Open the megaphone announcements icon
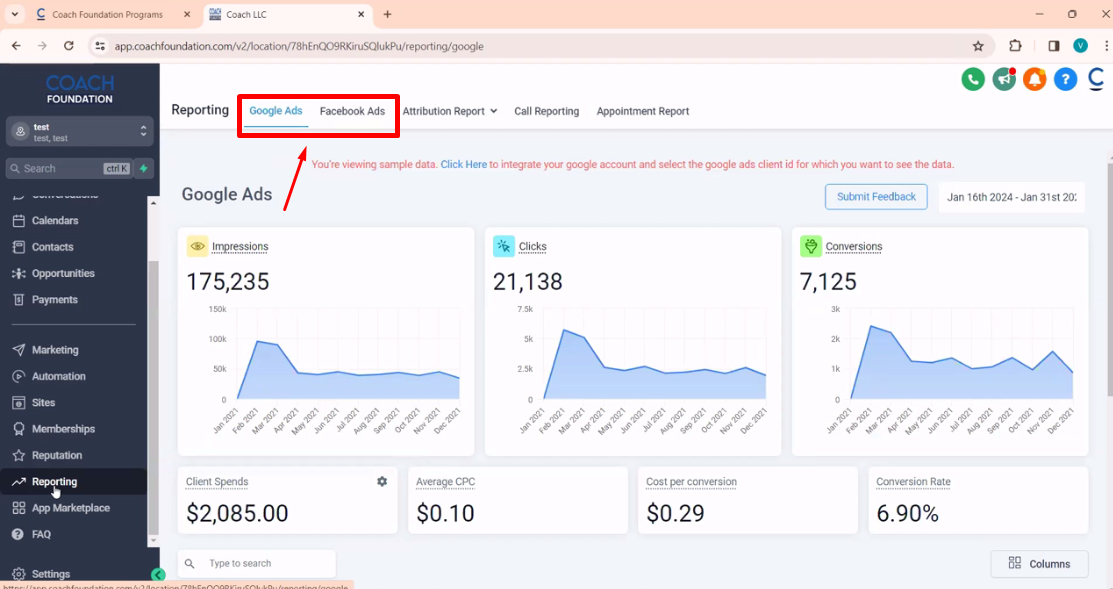Screen dimensions: 1113x589 click(1004, 79)
